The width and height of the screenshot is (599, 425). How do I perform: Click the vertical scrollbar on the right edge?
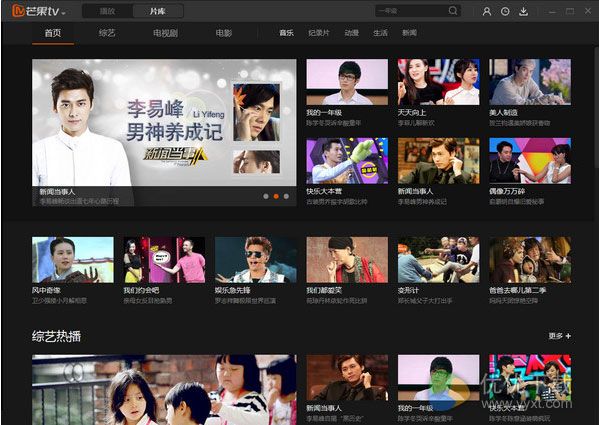pos(596,107)
